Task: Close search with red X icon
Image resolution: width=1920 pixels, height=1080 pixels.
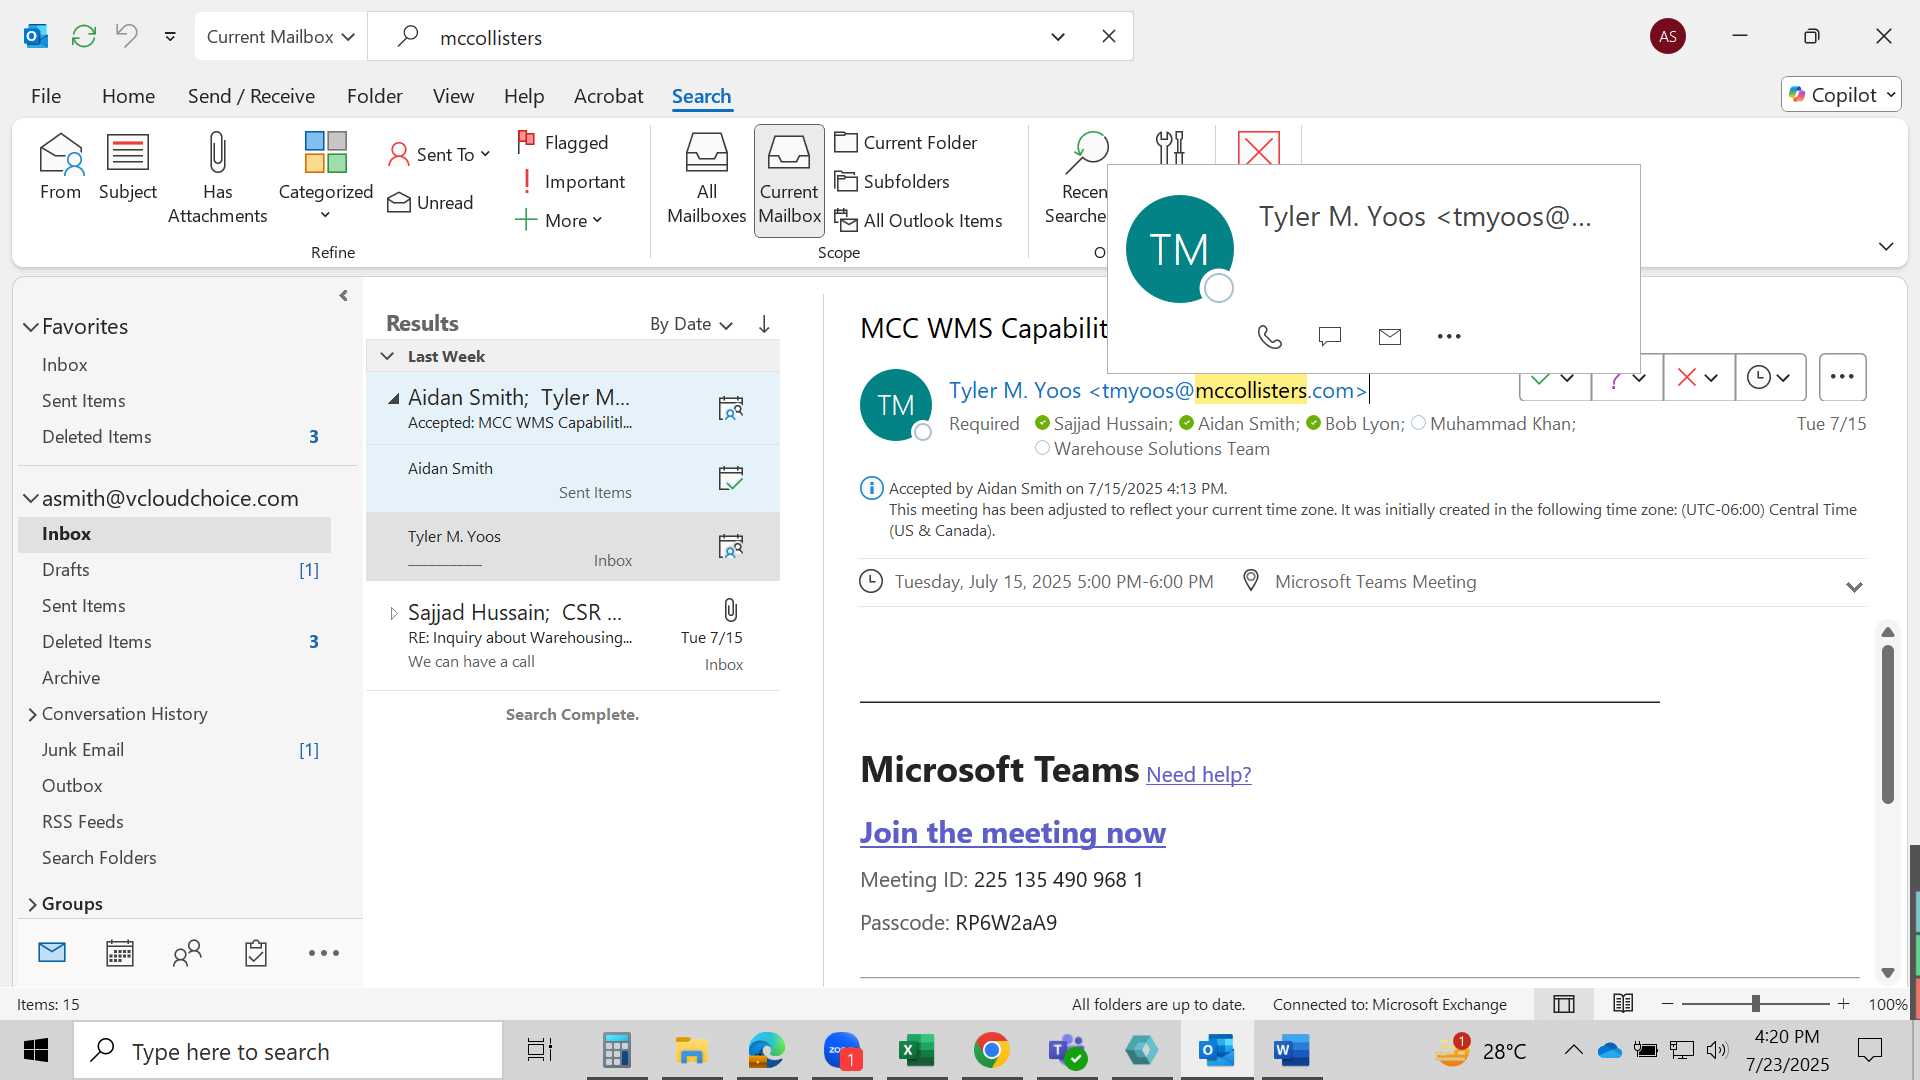Action: click(1258, 148)
